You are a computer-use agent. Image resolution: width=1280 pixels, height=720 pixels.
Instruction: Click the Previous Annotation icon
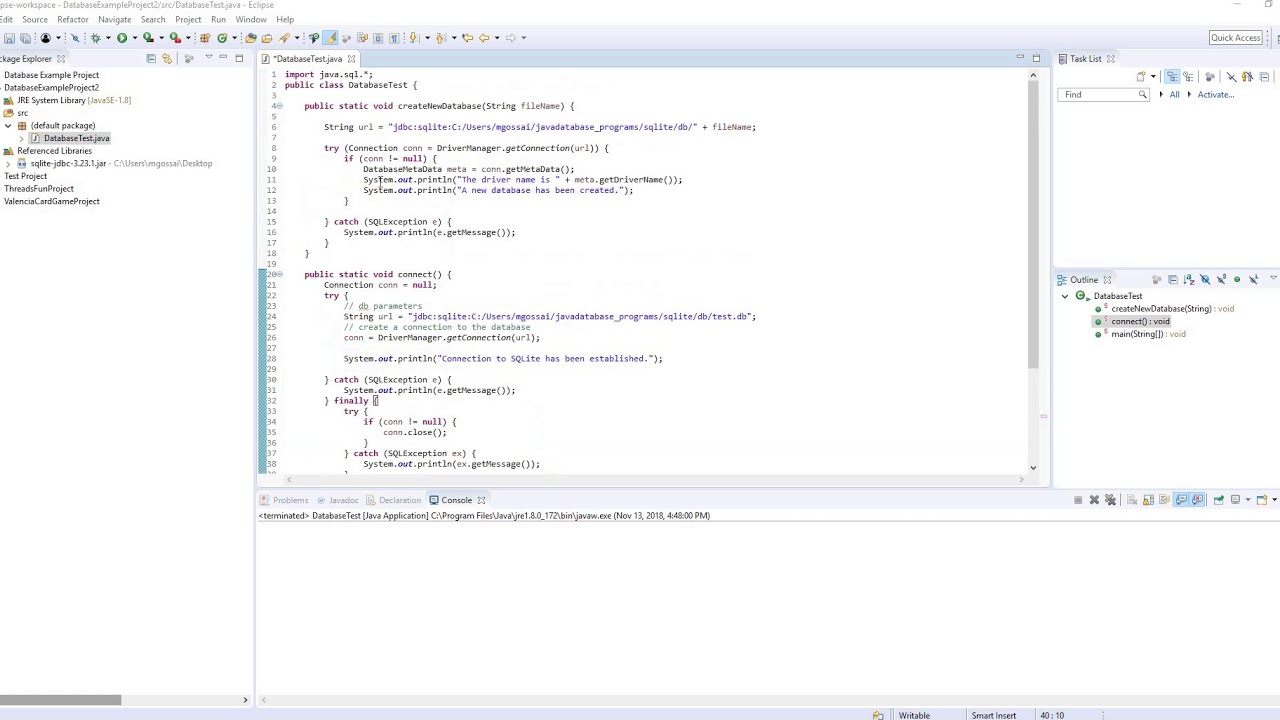click(440, 38)
